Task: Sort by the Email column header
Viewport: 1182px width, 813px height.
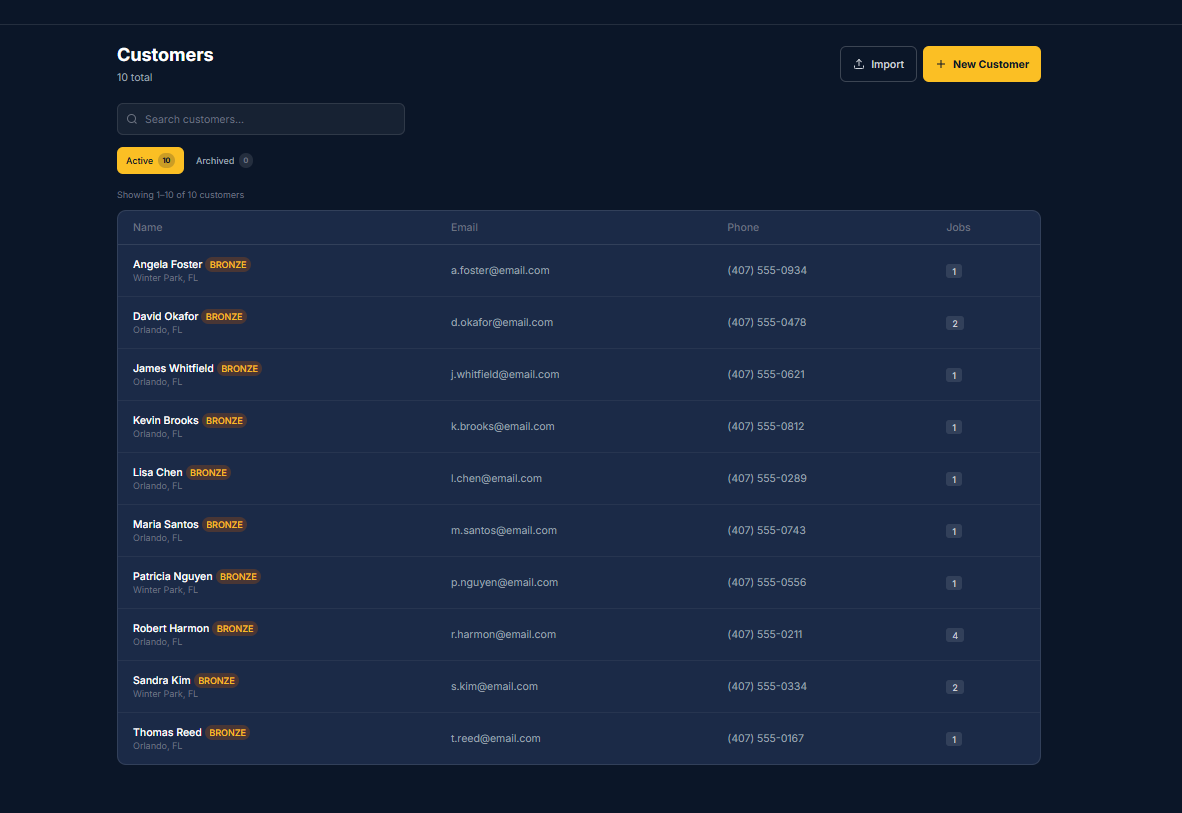Action: [464, 227]
